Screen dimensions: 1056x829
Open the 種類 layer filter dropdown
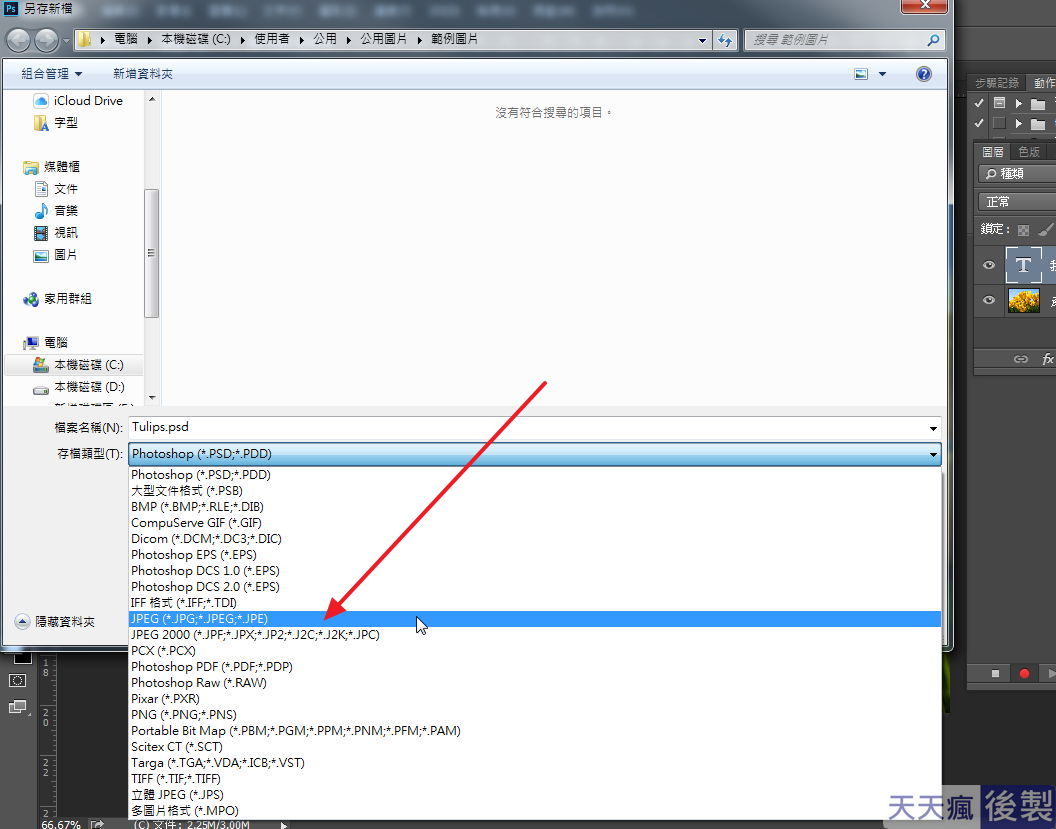tap(1017, 174)
